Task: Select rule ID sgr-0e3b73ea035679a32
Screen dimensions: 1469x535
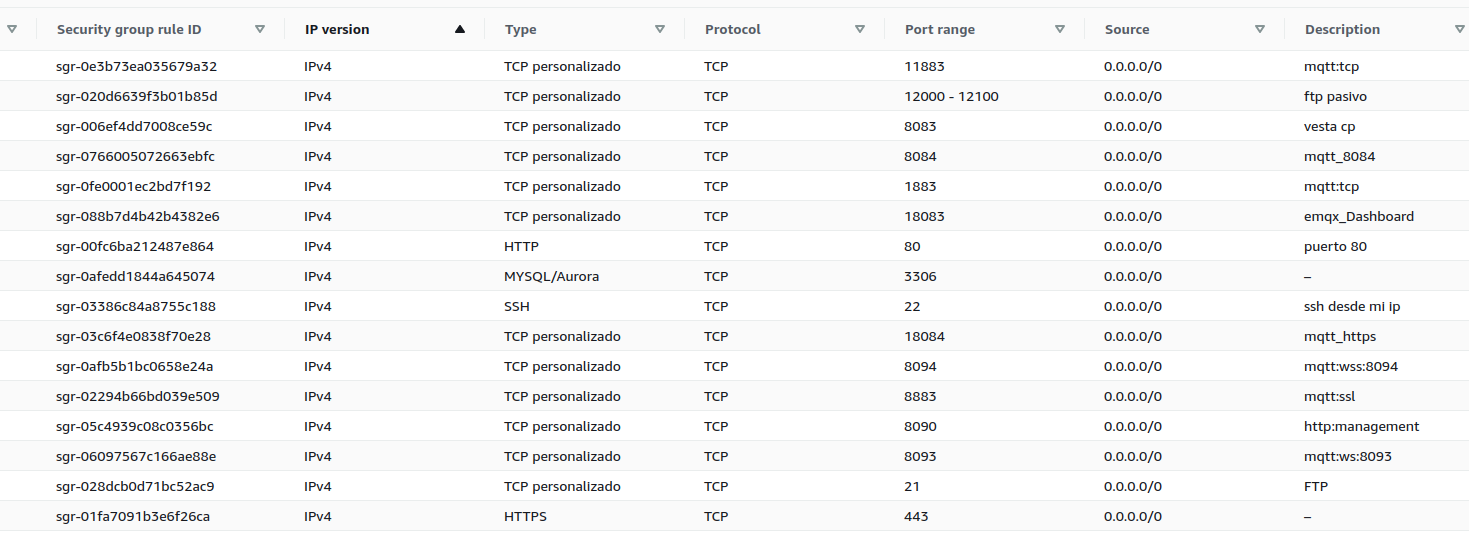Action: (137, 66)
